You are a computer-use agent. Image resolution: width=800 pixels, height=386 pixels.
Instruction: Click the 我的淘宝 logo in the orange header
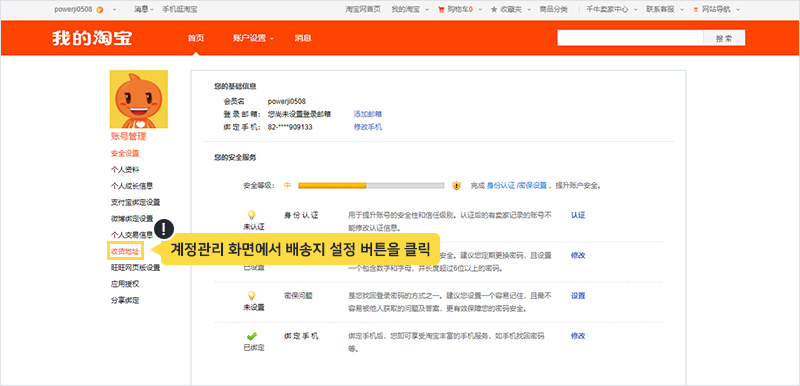coord(92,38)
